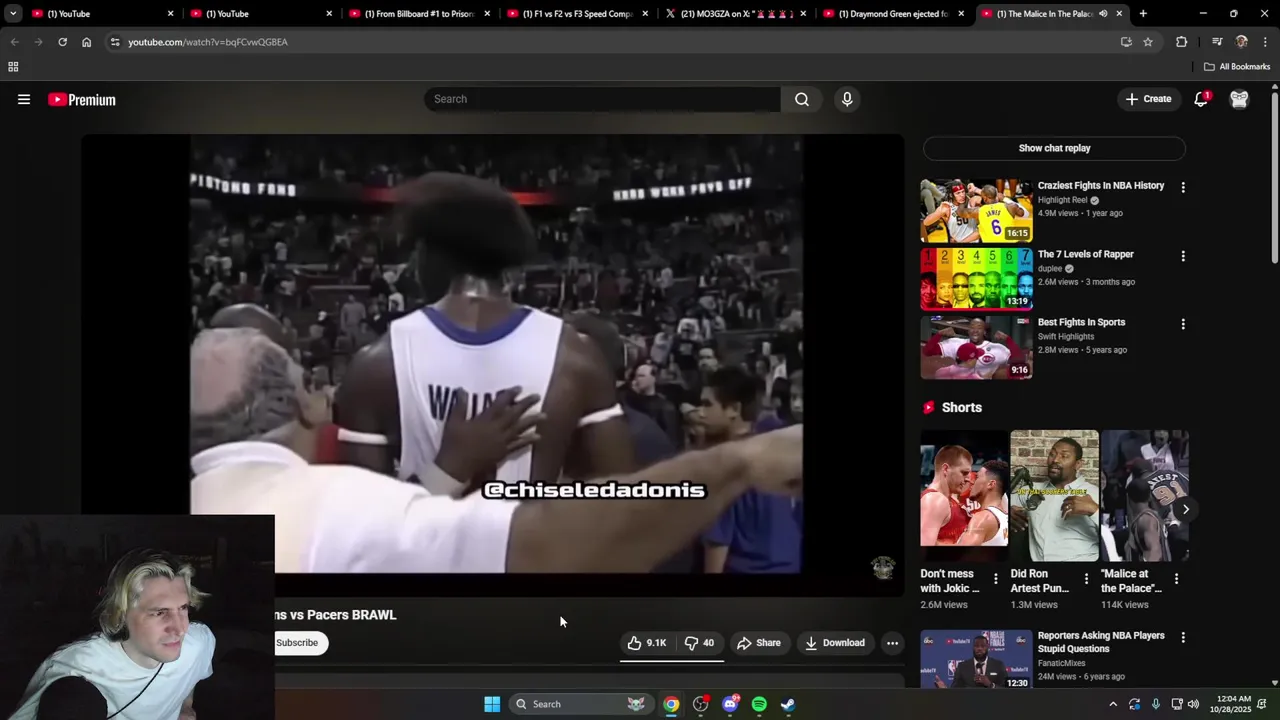This screenshot has width=1280, height=720.
Task: Click the Chrome address bar URL
Action: (208, 42)
